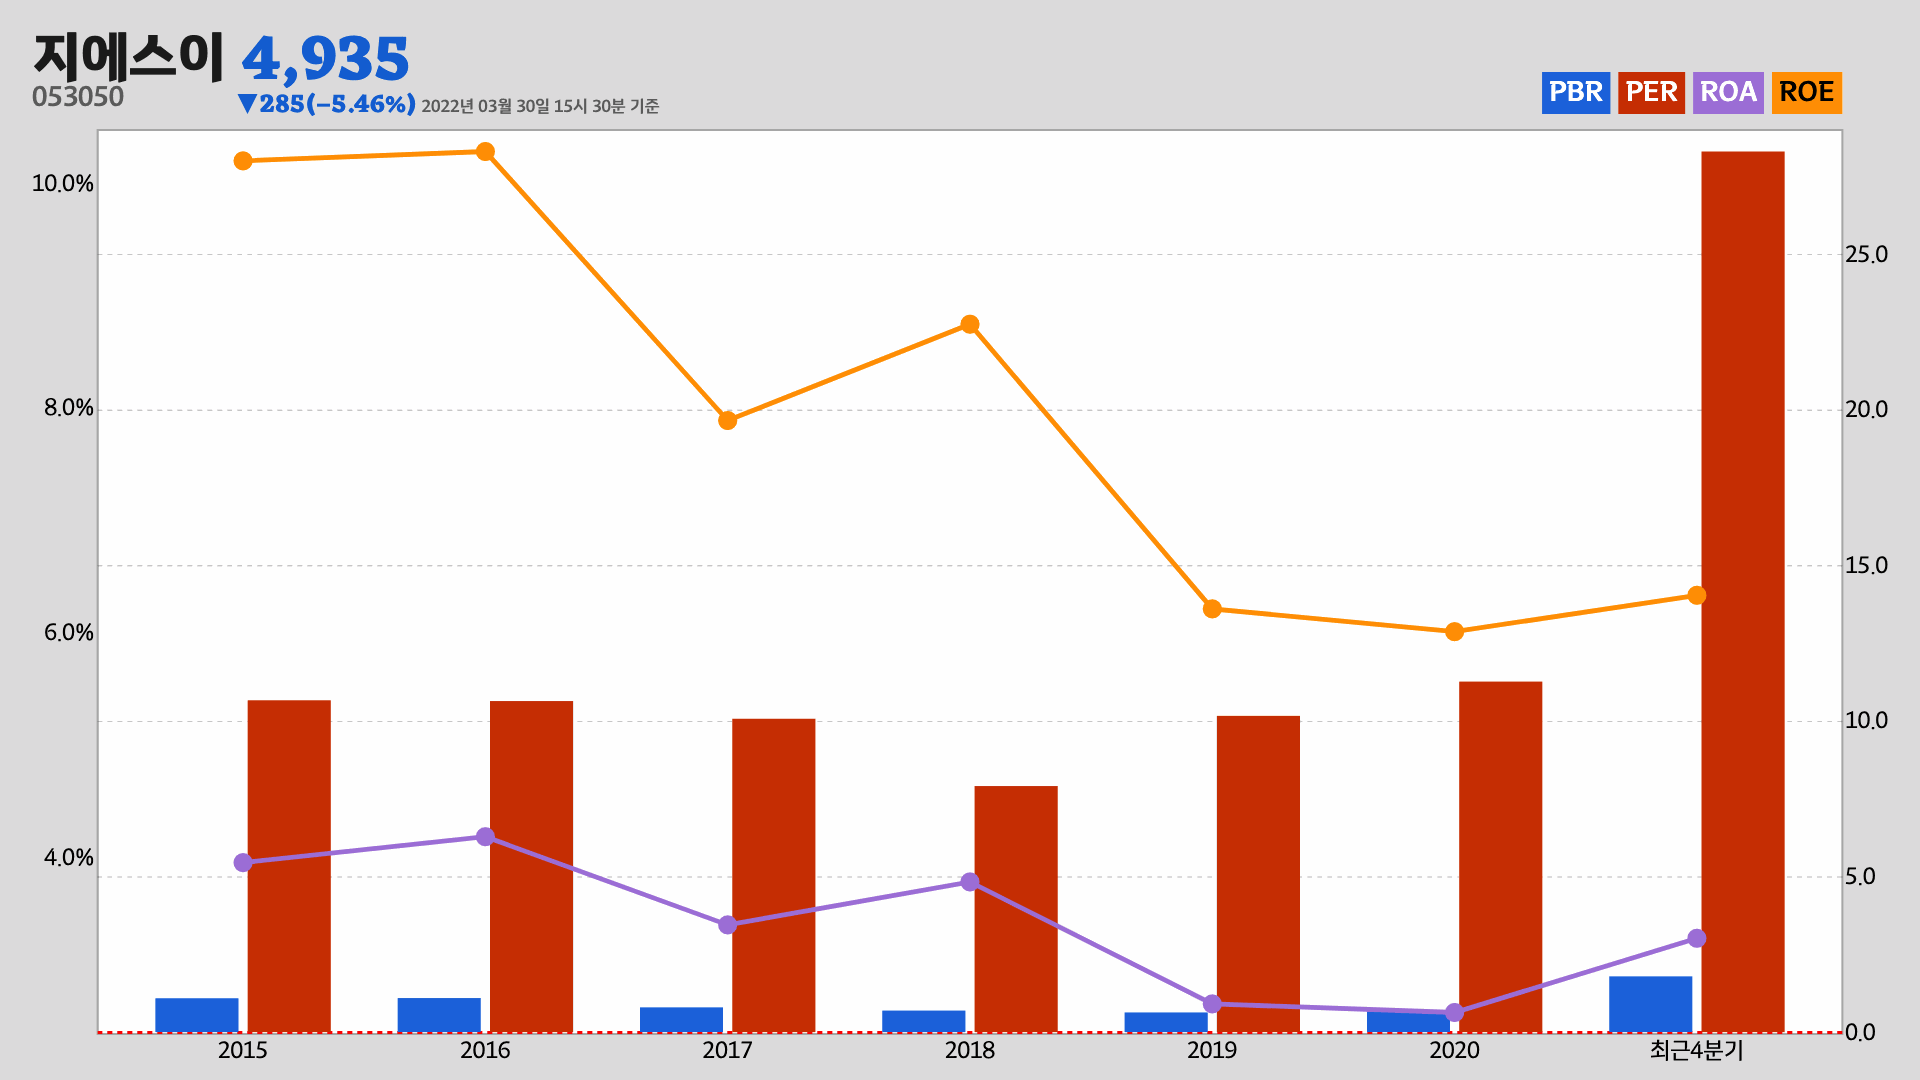The width and height of the screenshot is (1920, 1080).
Task: Click the 2016 x-axis label
Action: coord(485,1050)
